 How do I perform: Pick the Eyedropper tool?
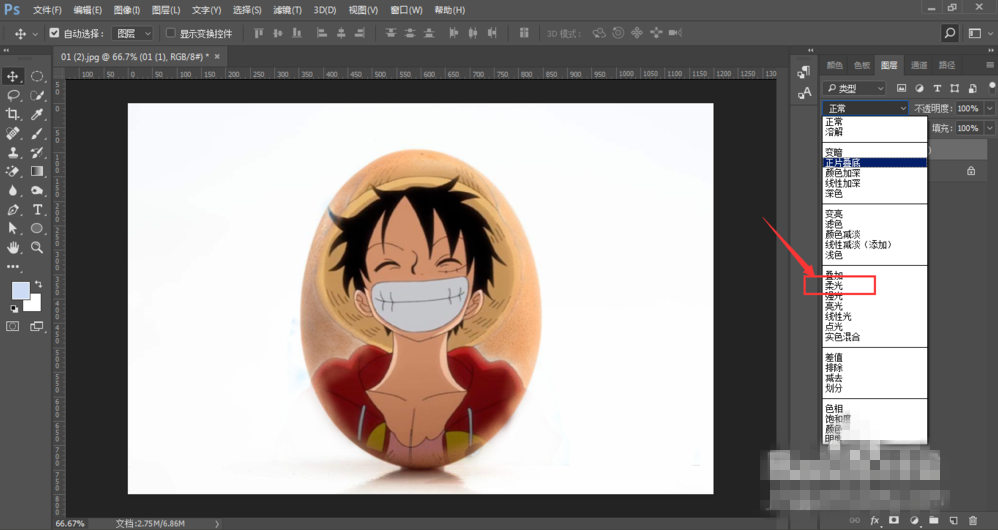(x=38, y=114)
